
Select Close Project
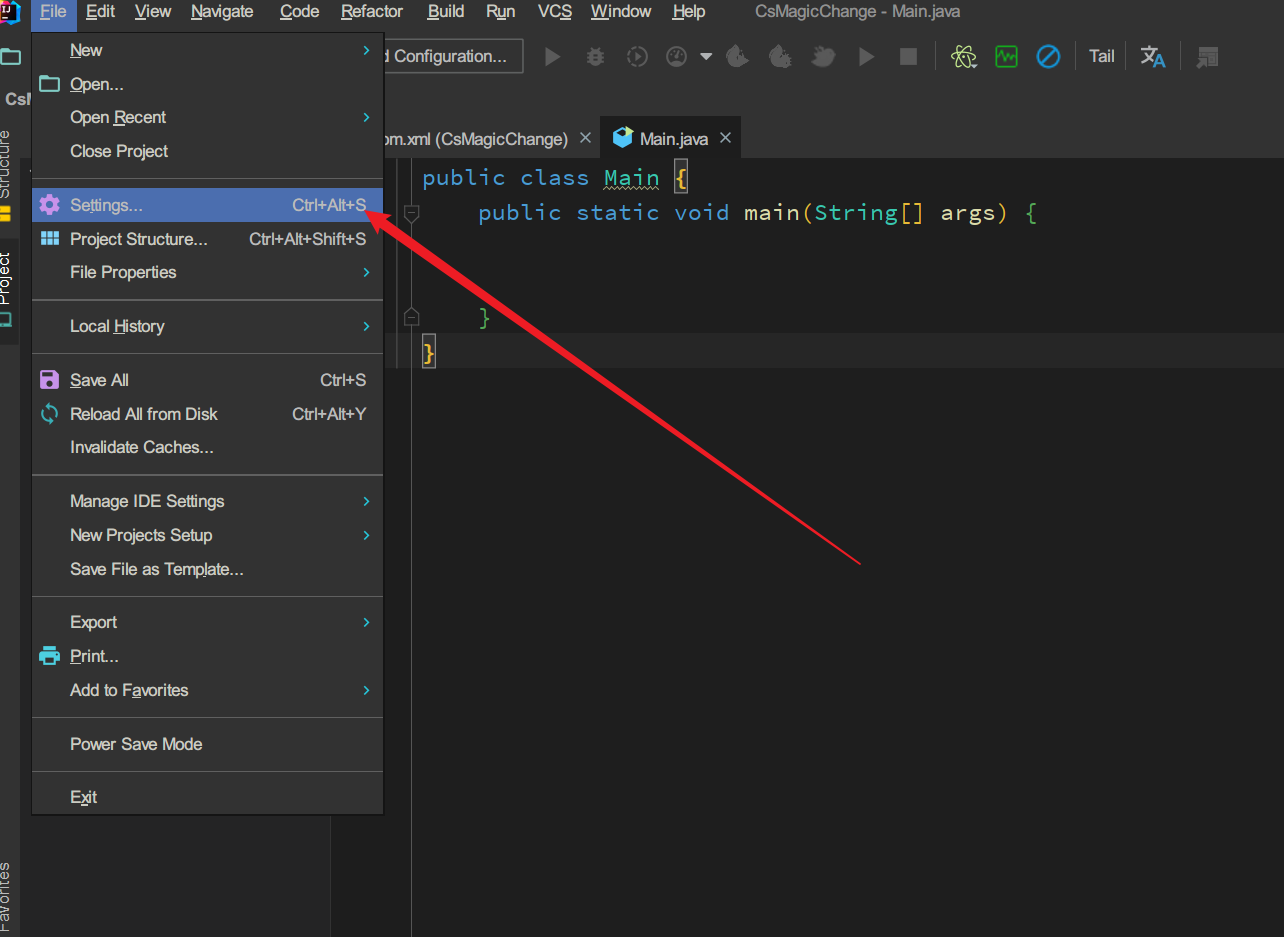pyautogui.click(x=207, y=151)
